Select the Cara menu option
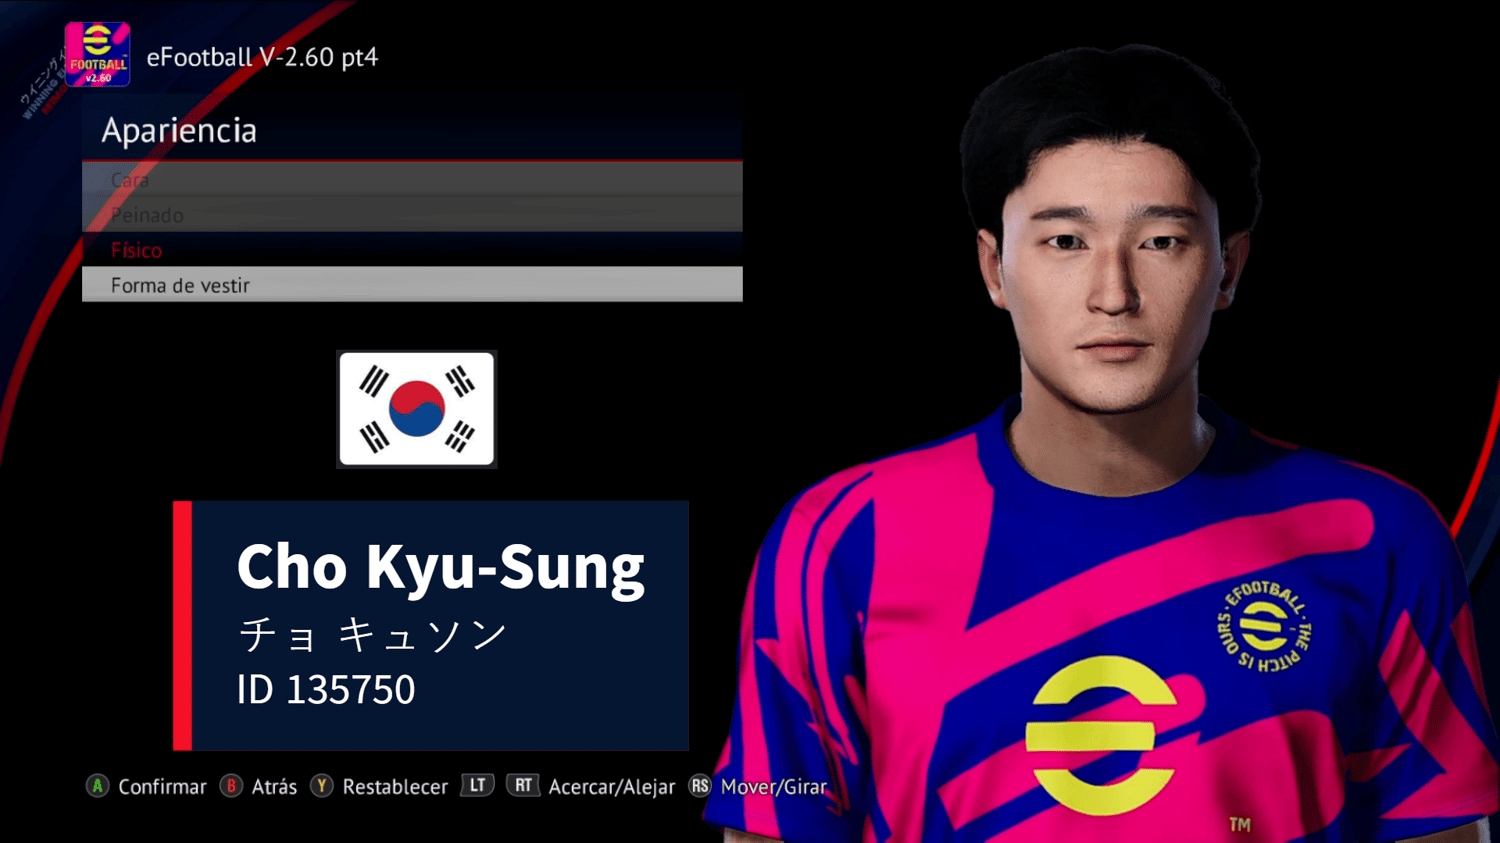 pyautogui.click(x=412, y=180)
